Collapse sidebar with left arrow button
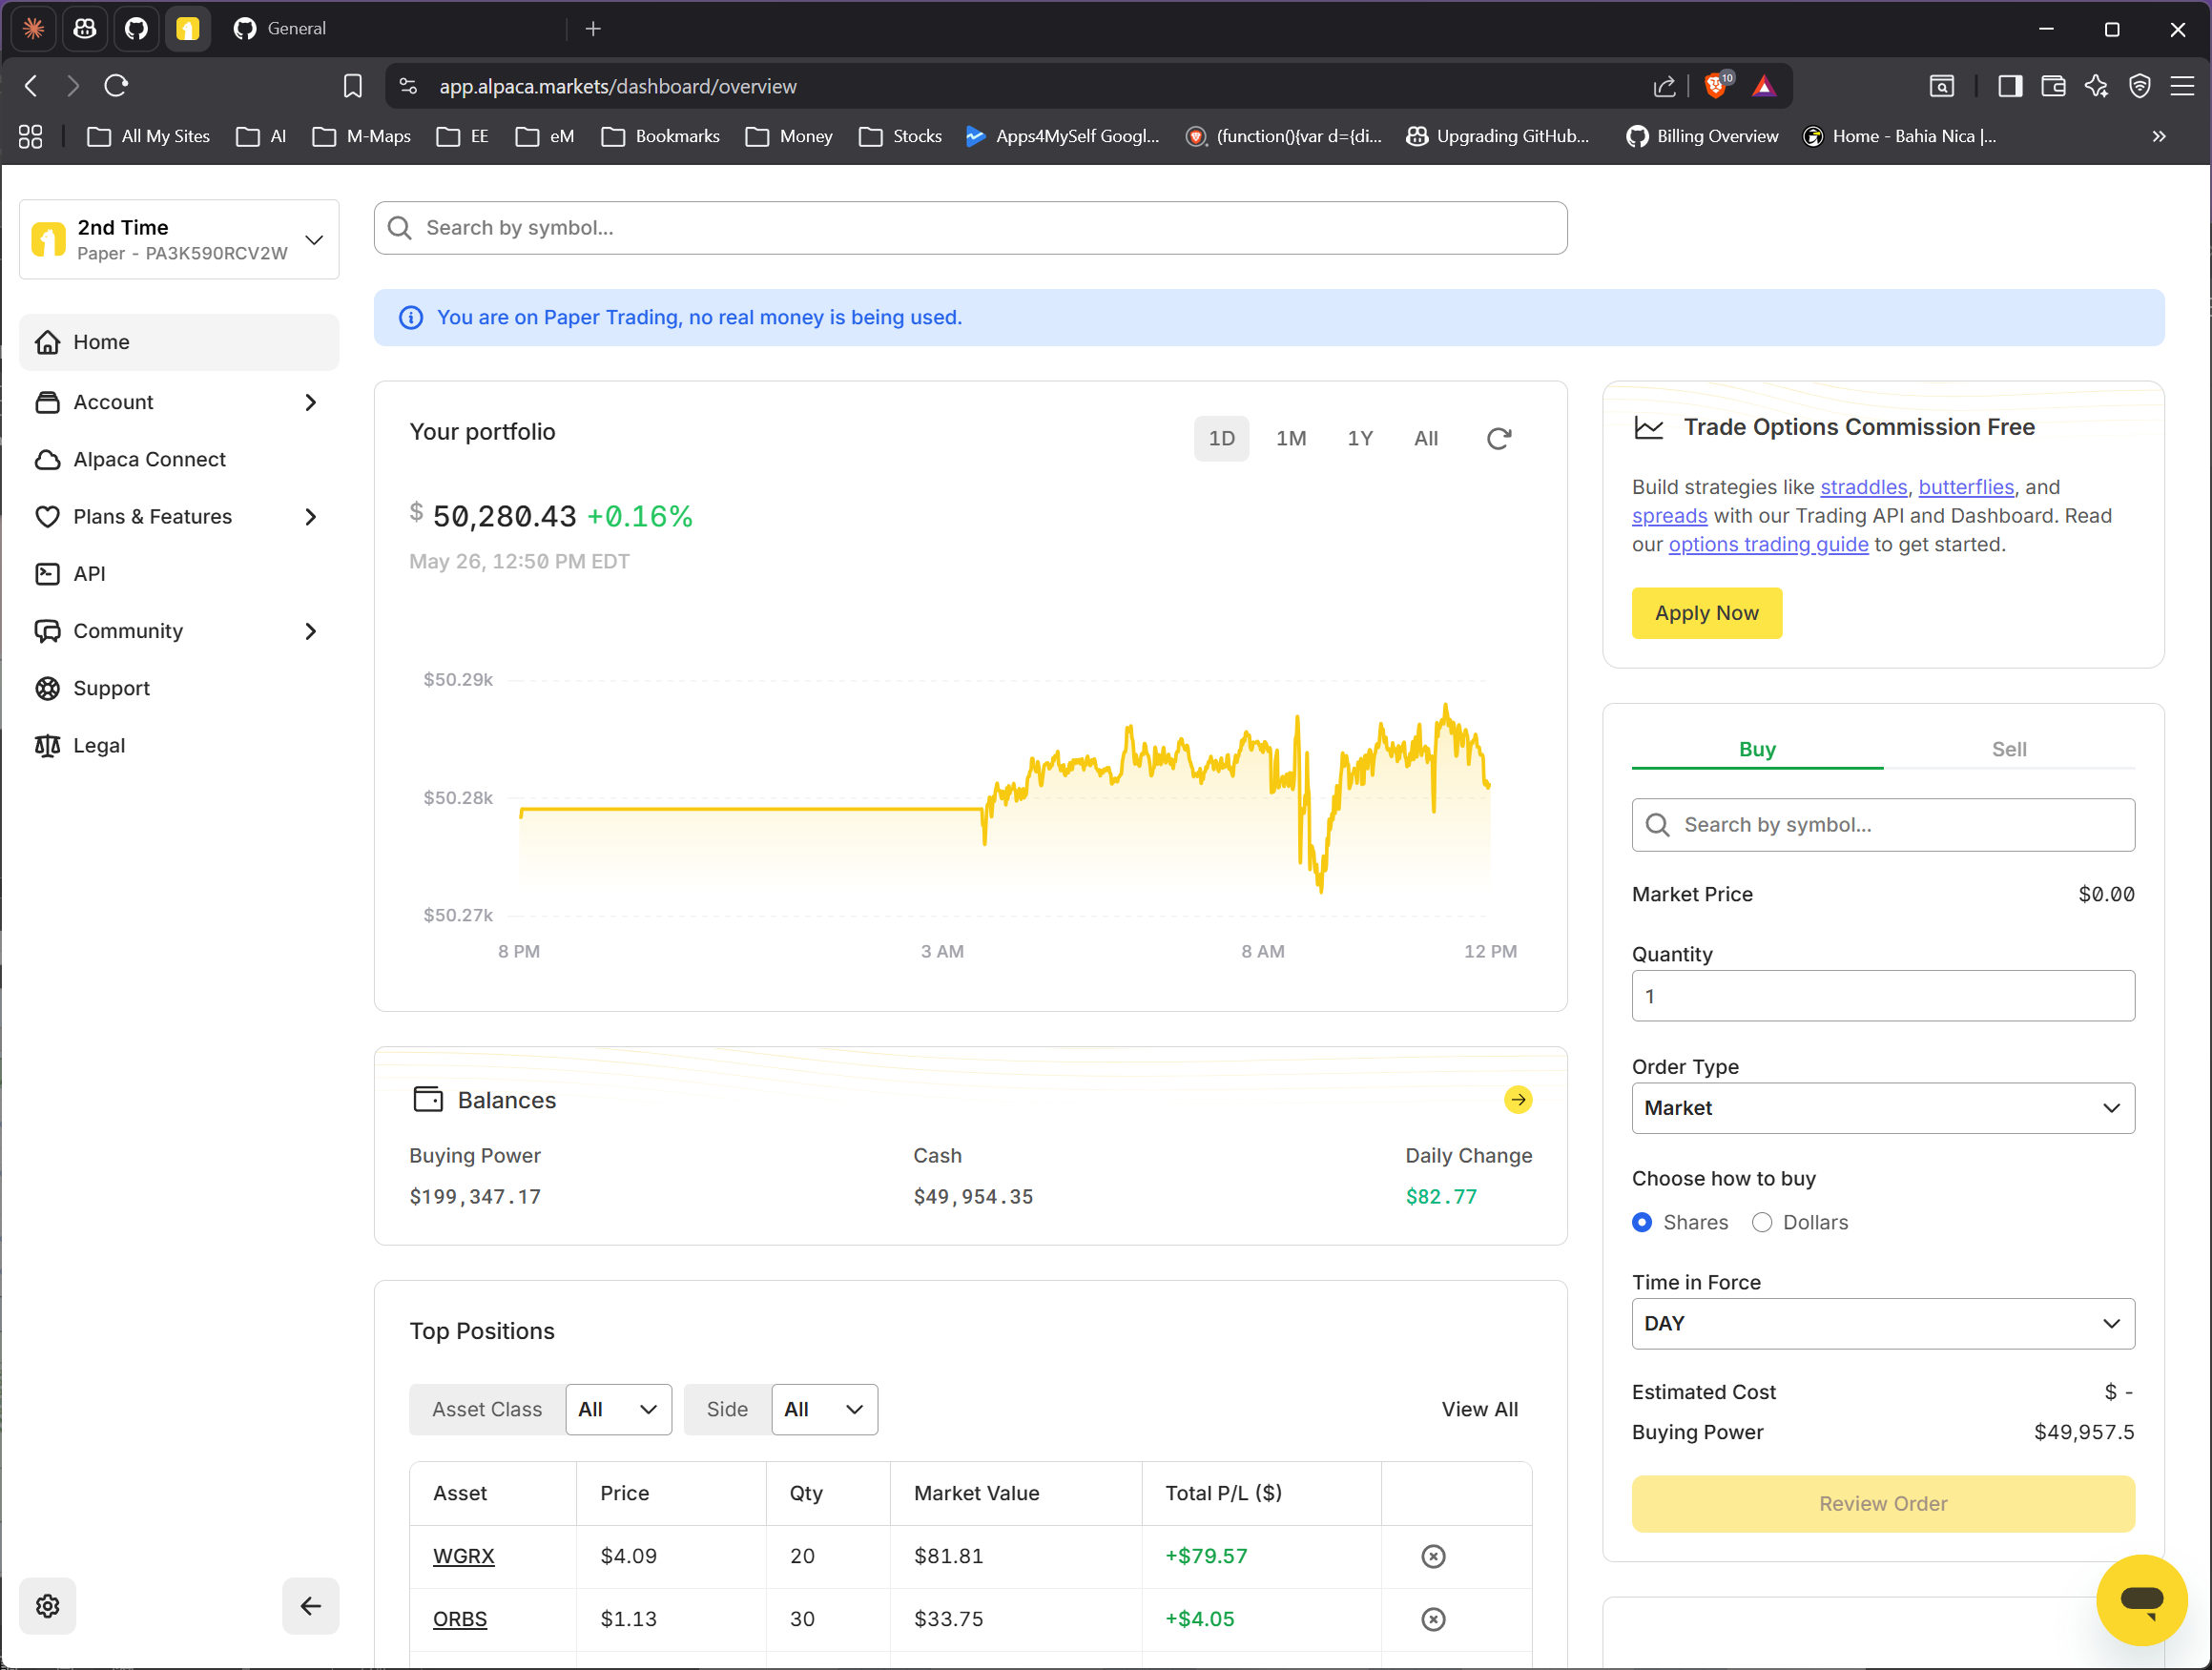Screen dimensions: 2212x1670 click(x=310, y=1605)
